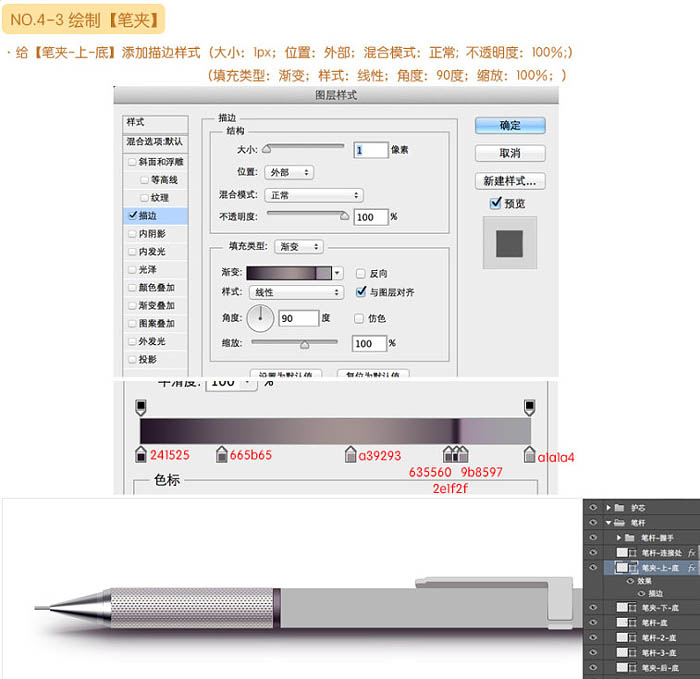The height and width of the screenshot is (679, 700).
Task: Select the 665b65 gradient color stop
Action: click(x=221, y=454)
